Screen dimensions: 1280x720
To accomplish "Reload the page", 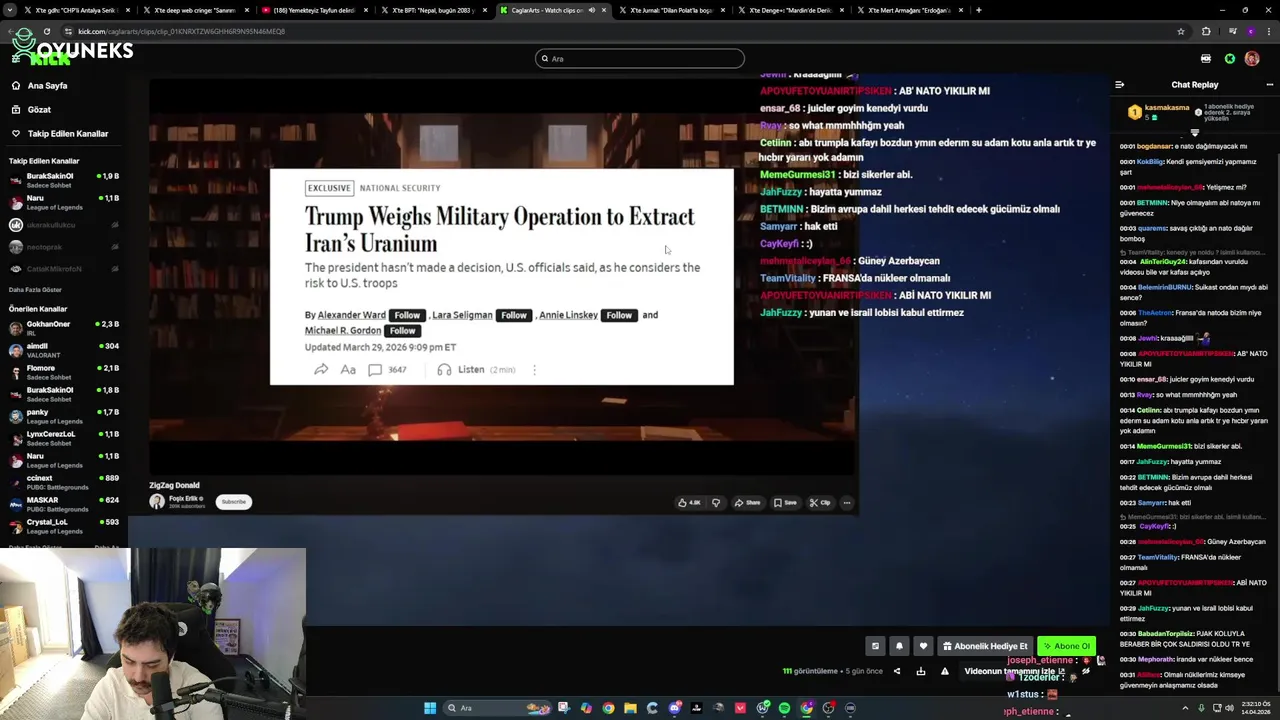I will point(46,31).
